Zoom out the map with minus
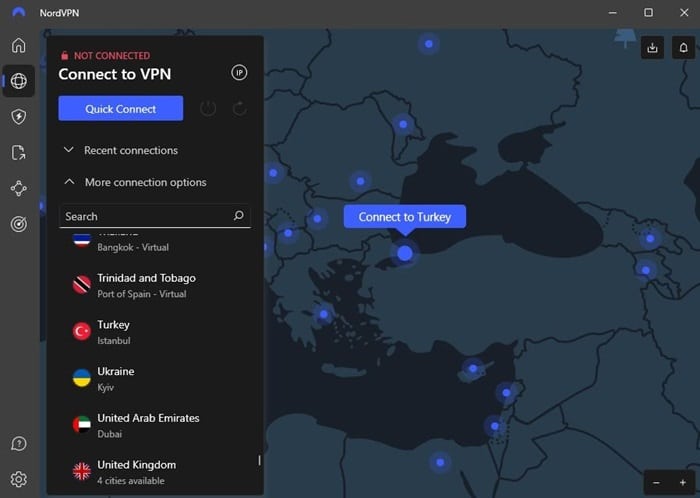This screenshot has height=498, width=700. point(656,482)
